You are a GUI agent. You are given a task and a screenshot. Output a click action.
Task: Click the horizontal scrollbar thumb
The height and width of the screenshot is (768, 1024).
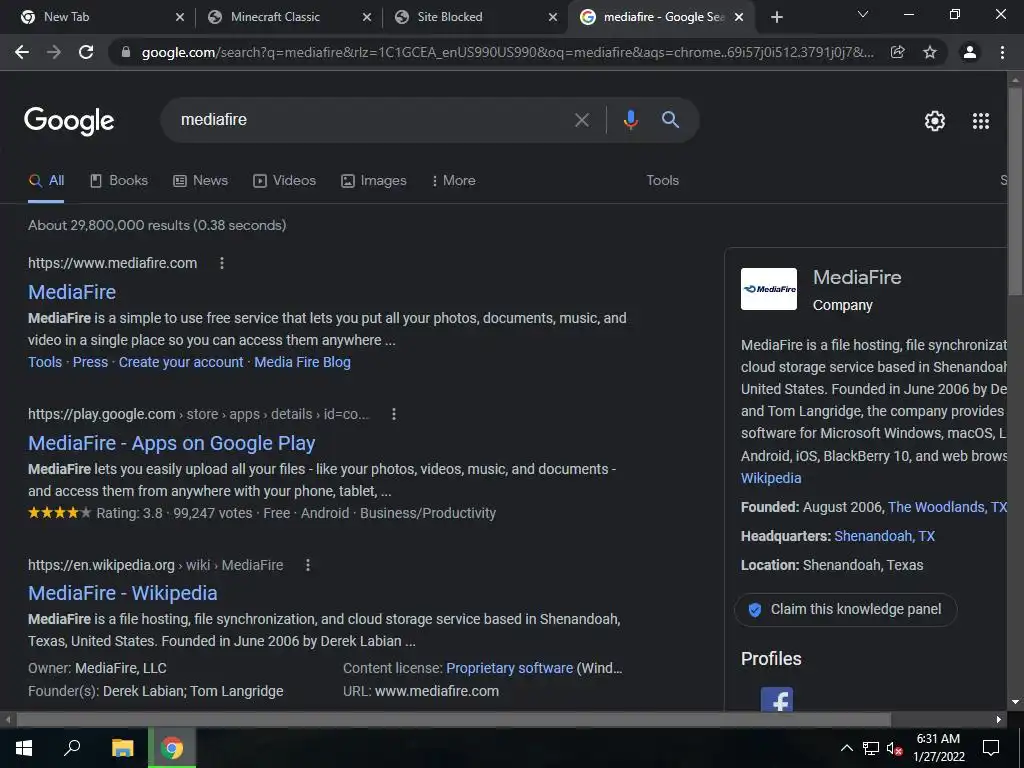[x=453, y=720]
